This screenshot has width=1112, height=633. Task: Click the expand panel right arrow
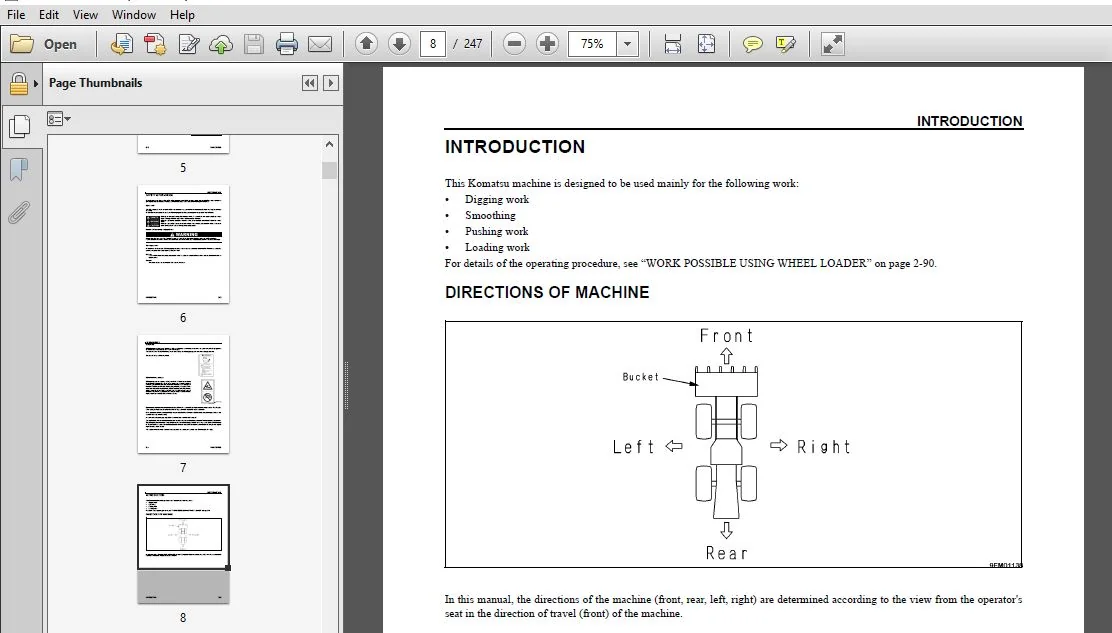coord(330,83)
